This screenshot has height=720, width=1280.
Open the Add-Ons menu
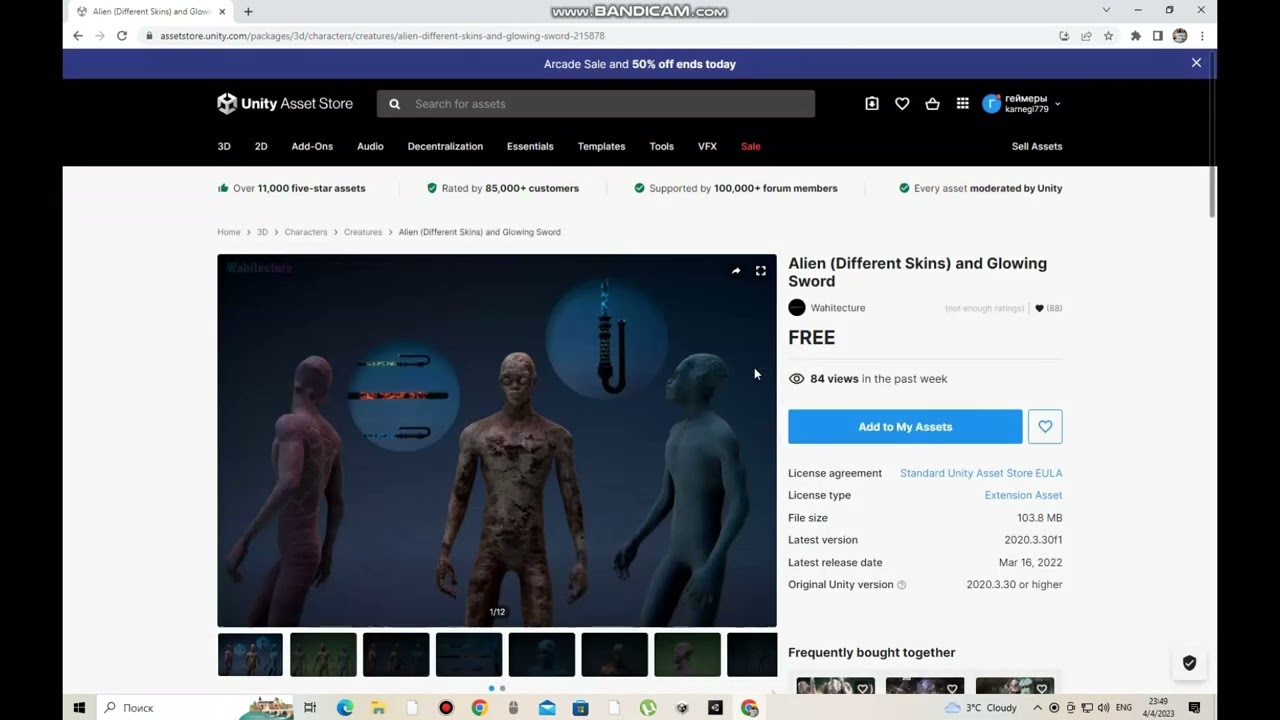312,146
